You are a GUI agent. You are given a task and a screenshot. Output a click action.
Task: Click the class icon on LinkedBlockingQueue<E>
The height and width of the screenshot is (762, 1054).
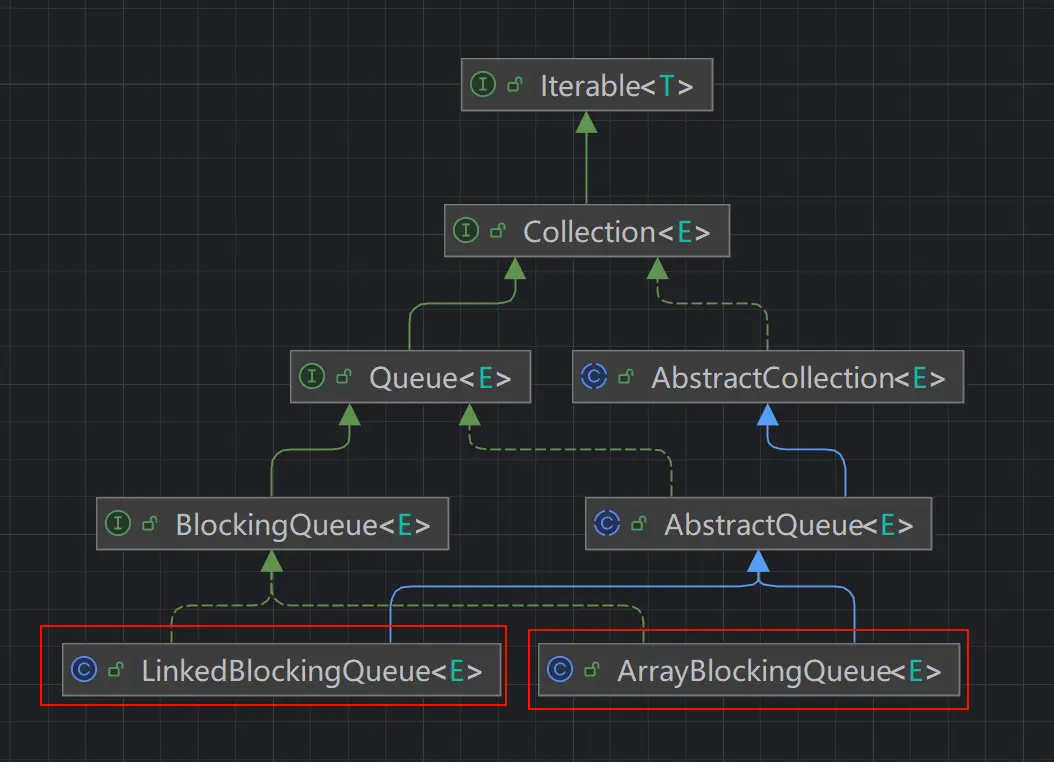point(84,669)
